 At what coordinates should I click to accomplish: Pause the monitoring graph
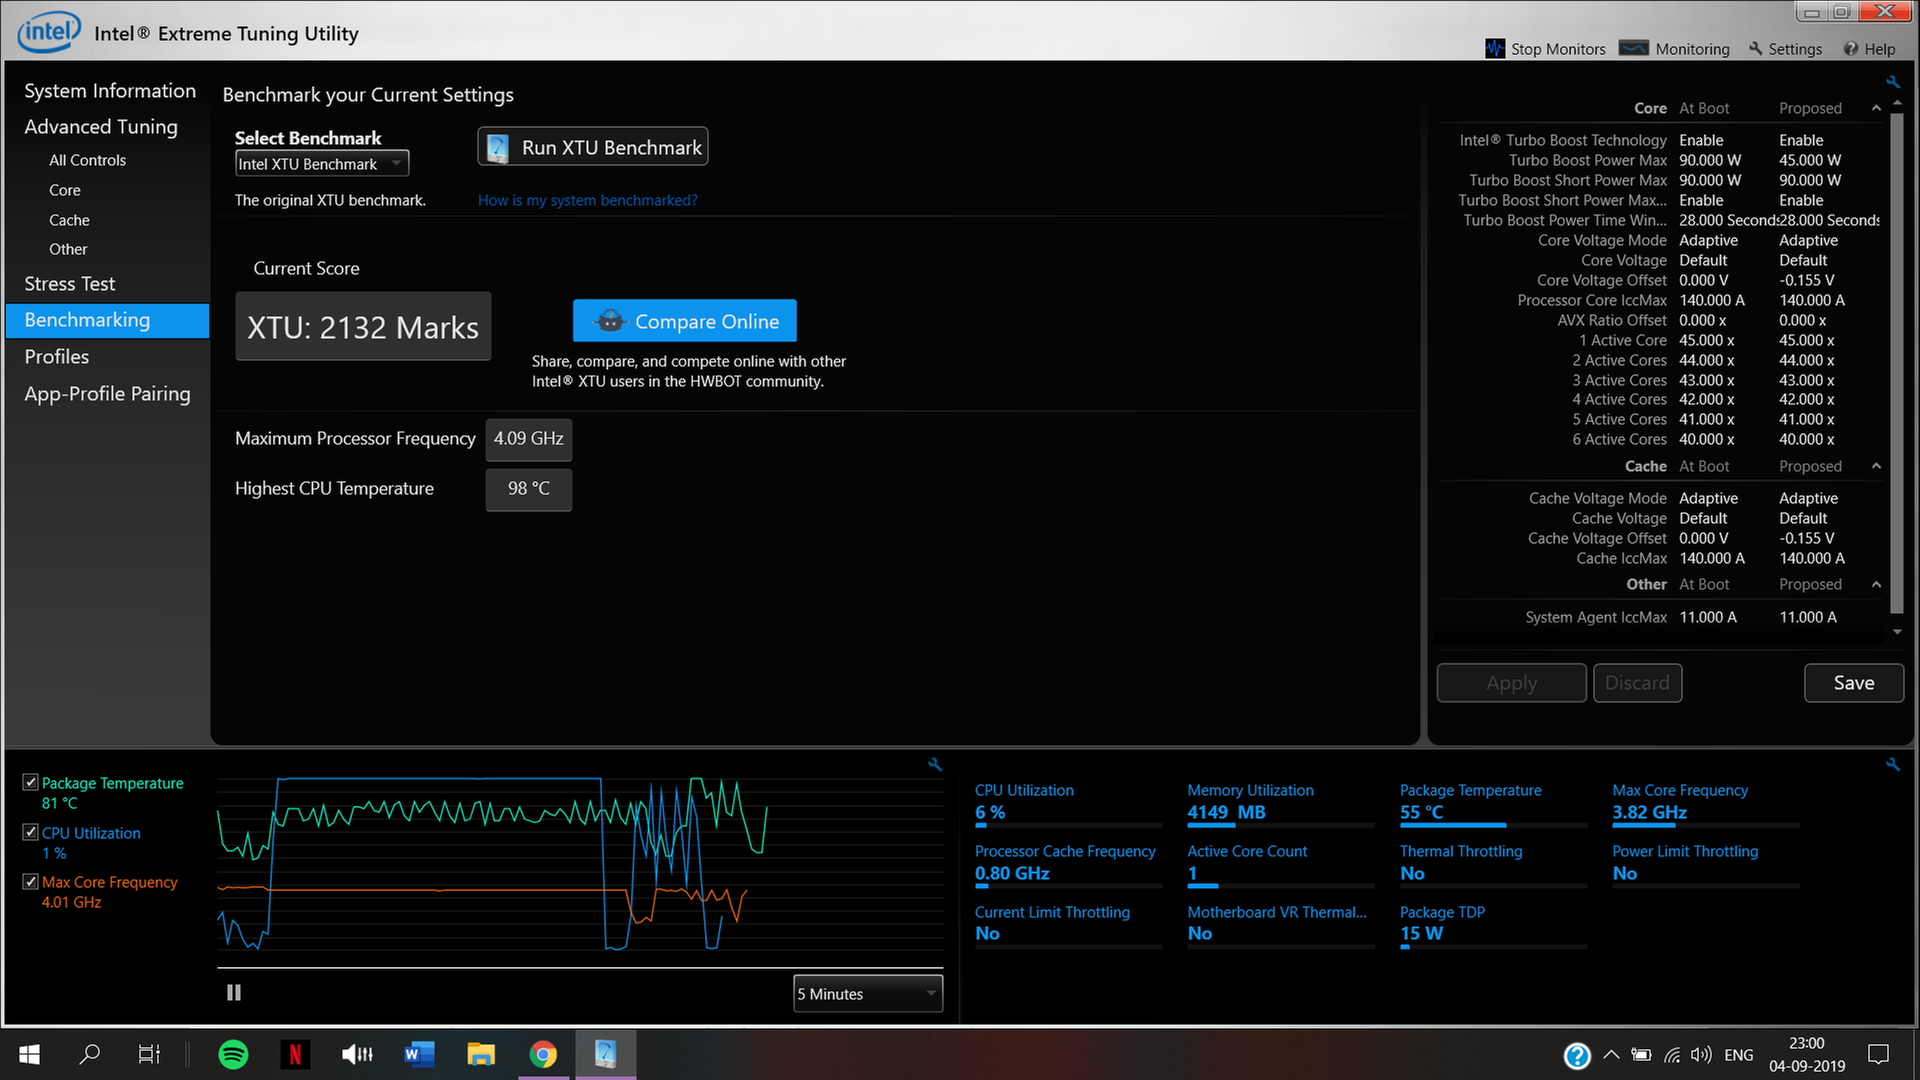[234, 992]
